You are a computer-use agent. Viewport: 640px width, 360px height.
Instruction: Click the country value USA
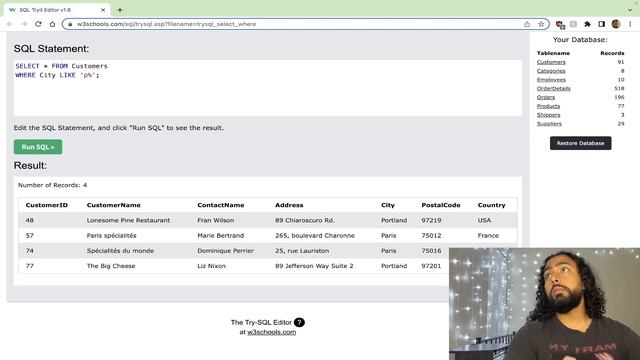coord(484,220)
